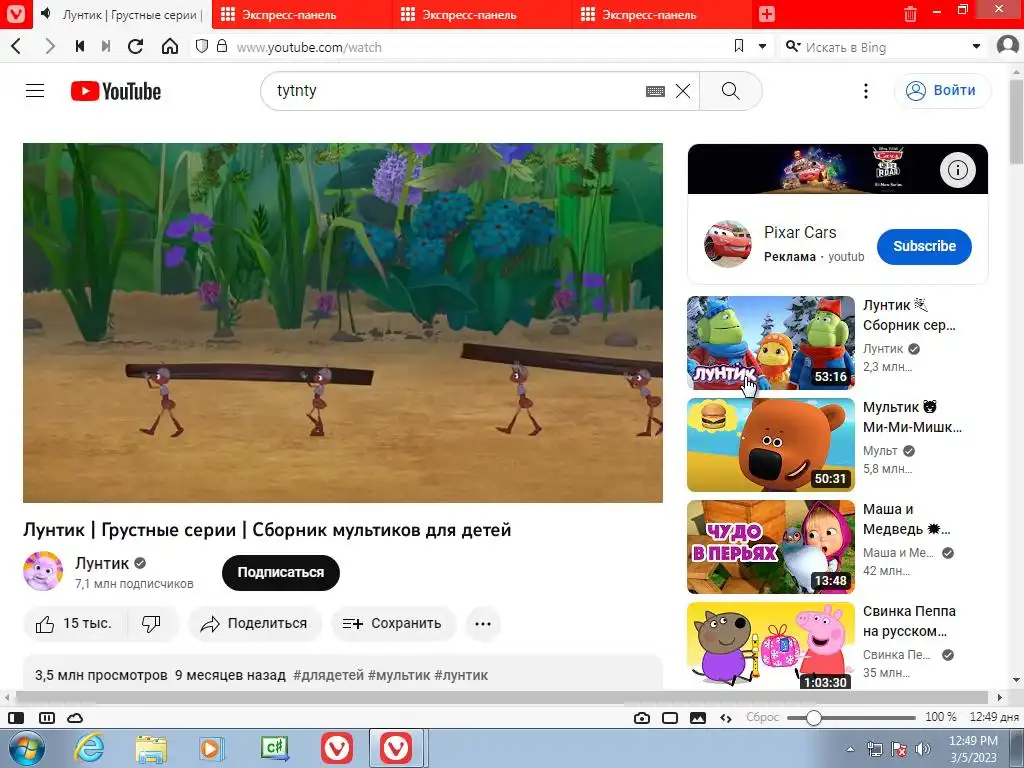The width and height of the screenshot is (1024, 768).
Task: Open the YouTube guide hamburger menu
Action: click(x=35, y=91)
